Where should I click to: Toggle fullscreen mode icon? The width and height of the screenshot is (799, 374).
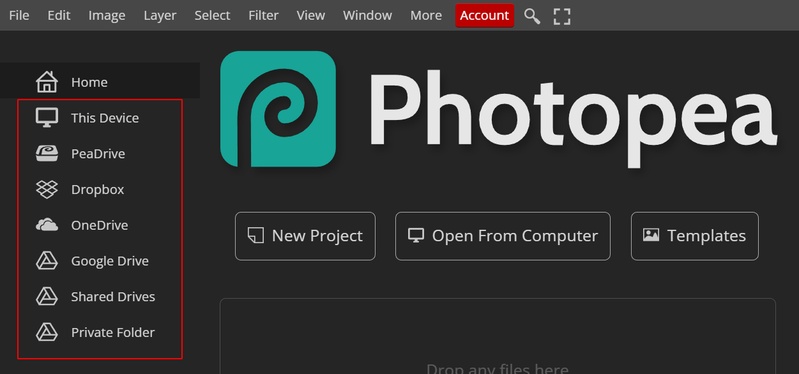coord(562,16)
